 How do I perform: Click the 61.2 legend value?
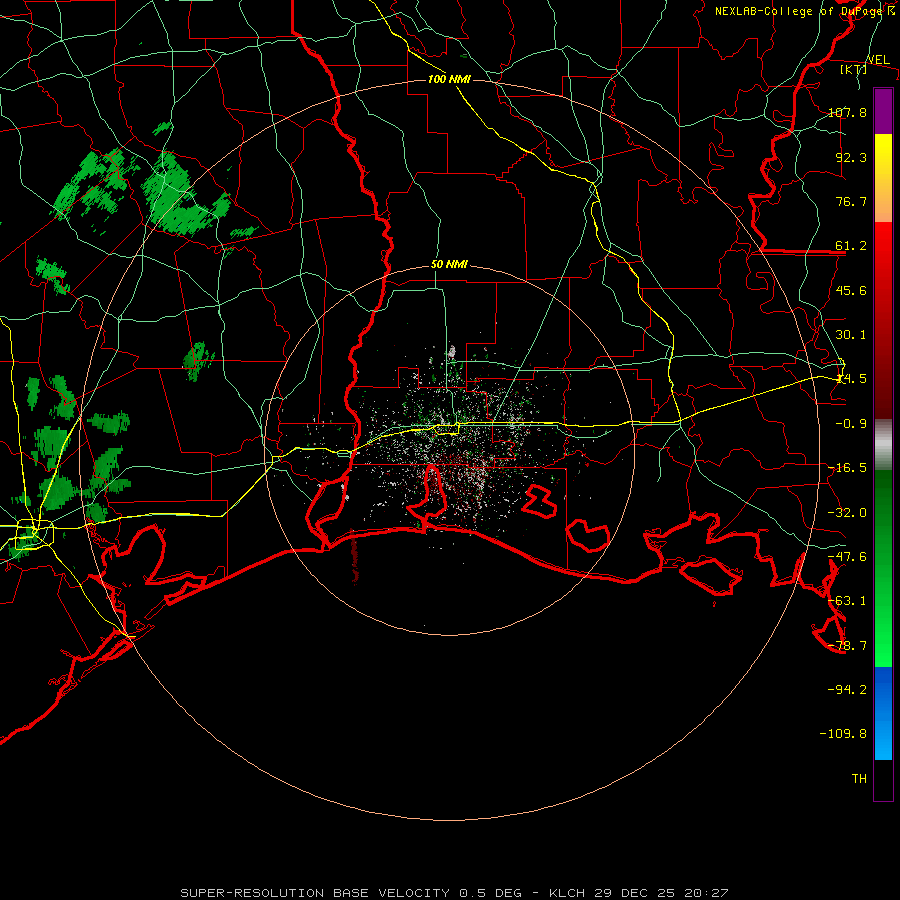pyautogui.click(x=851, y=246)
